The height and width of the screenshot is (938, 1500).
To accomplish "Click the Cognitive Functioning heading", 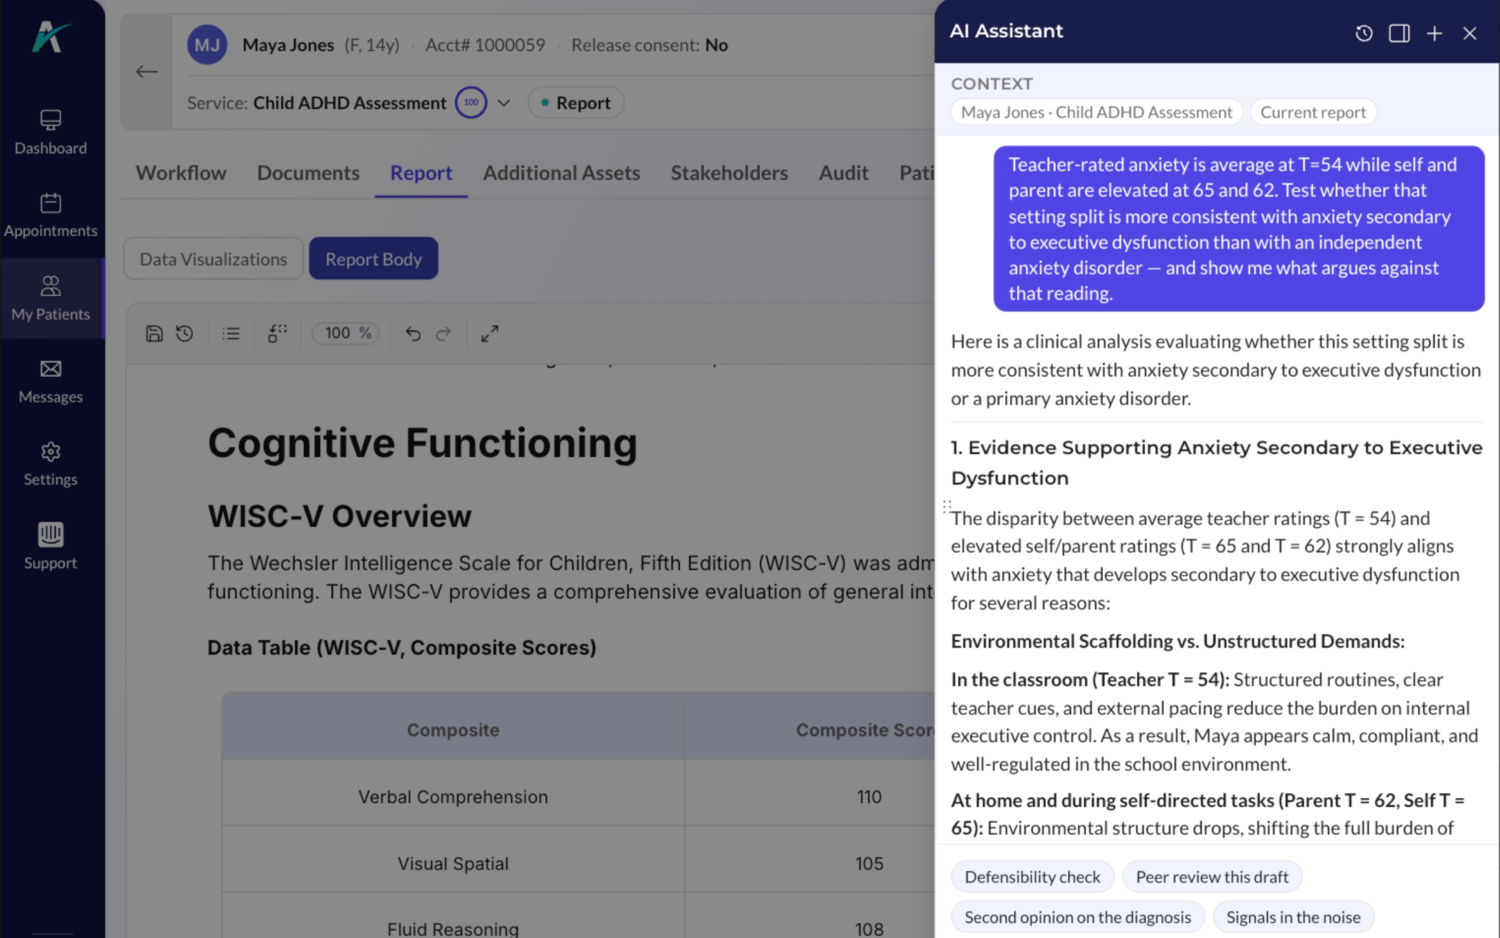I will (x=422, y=443).
